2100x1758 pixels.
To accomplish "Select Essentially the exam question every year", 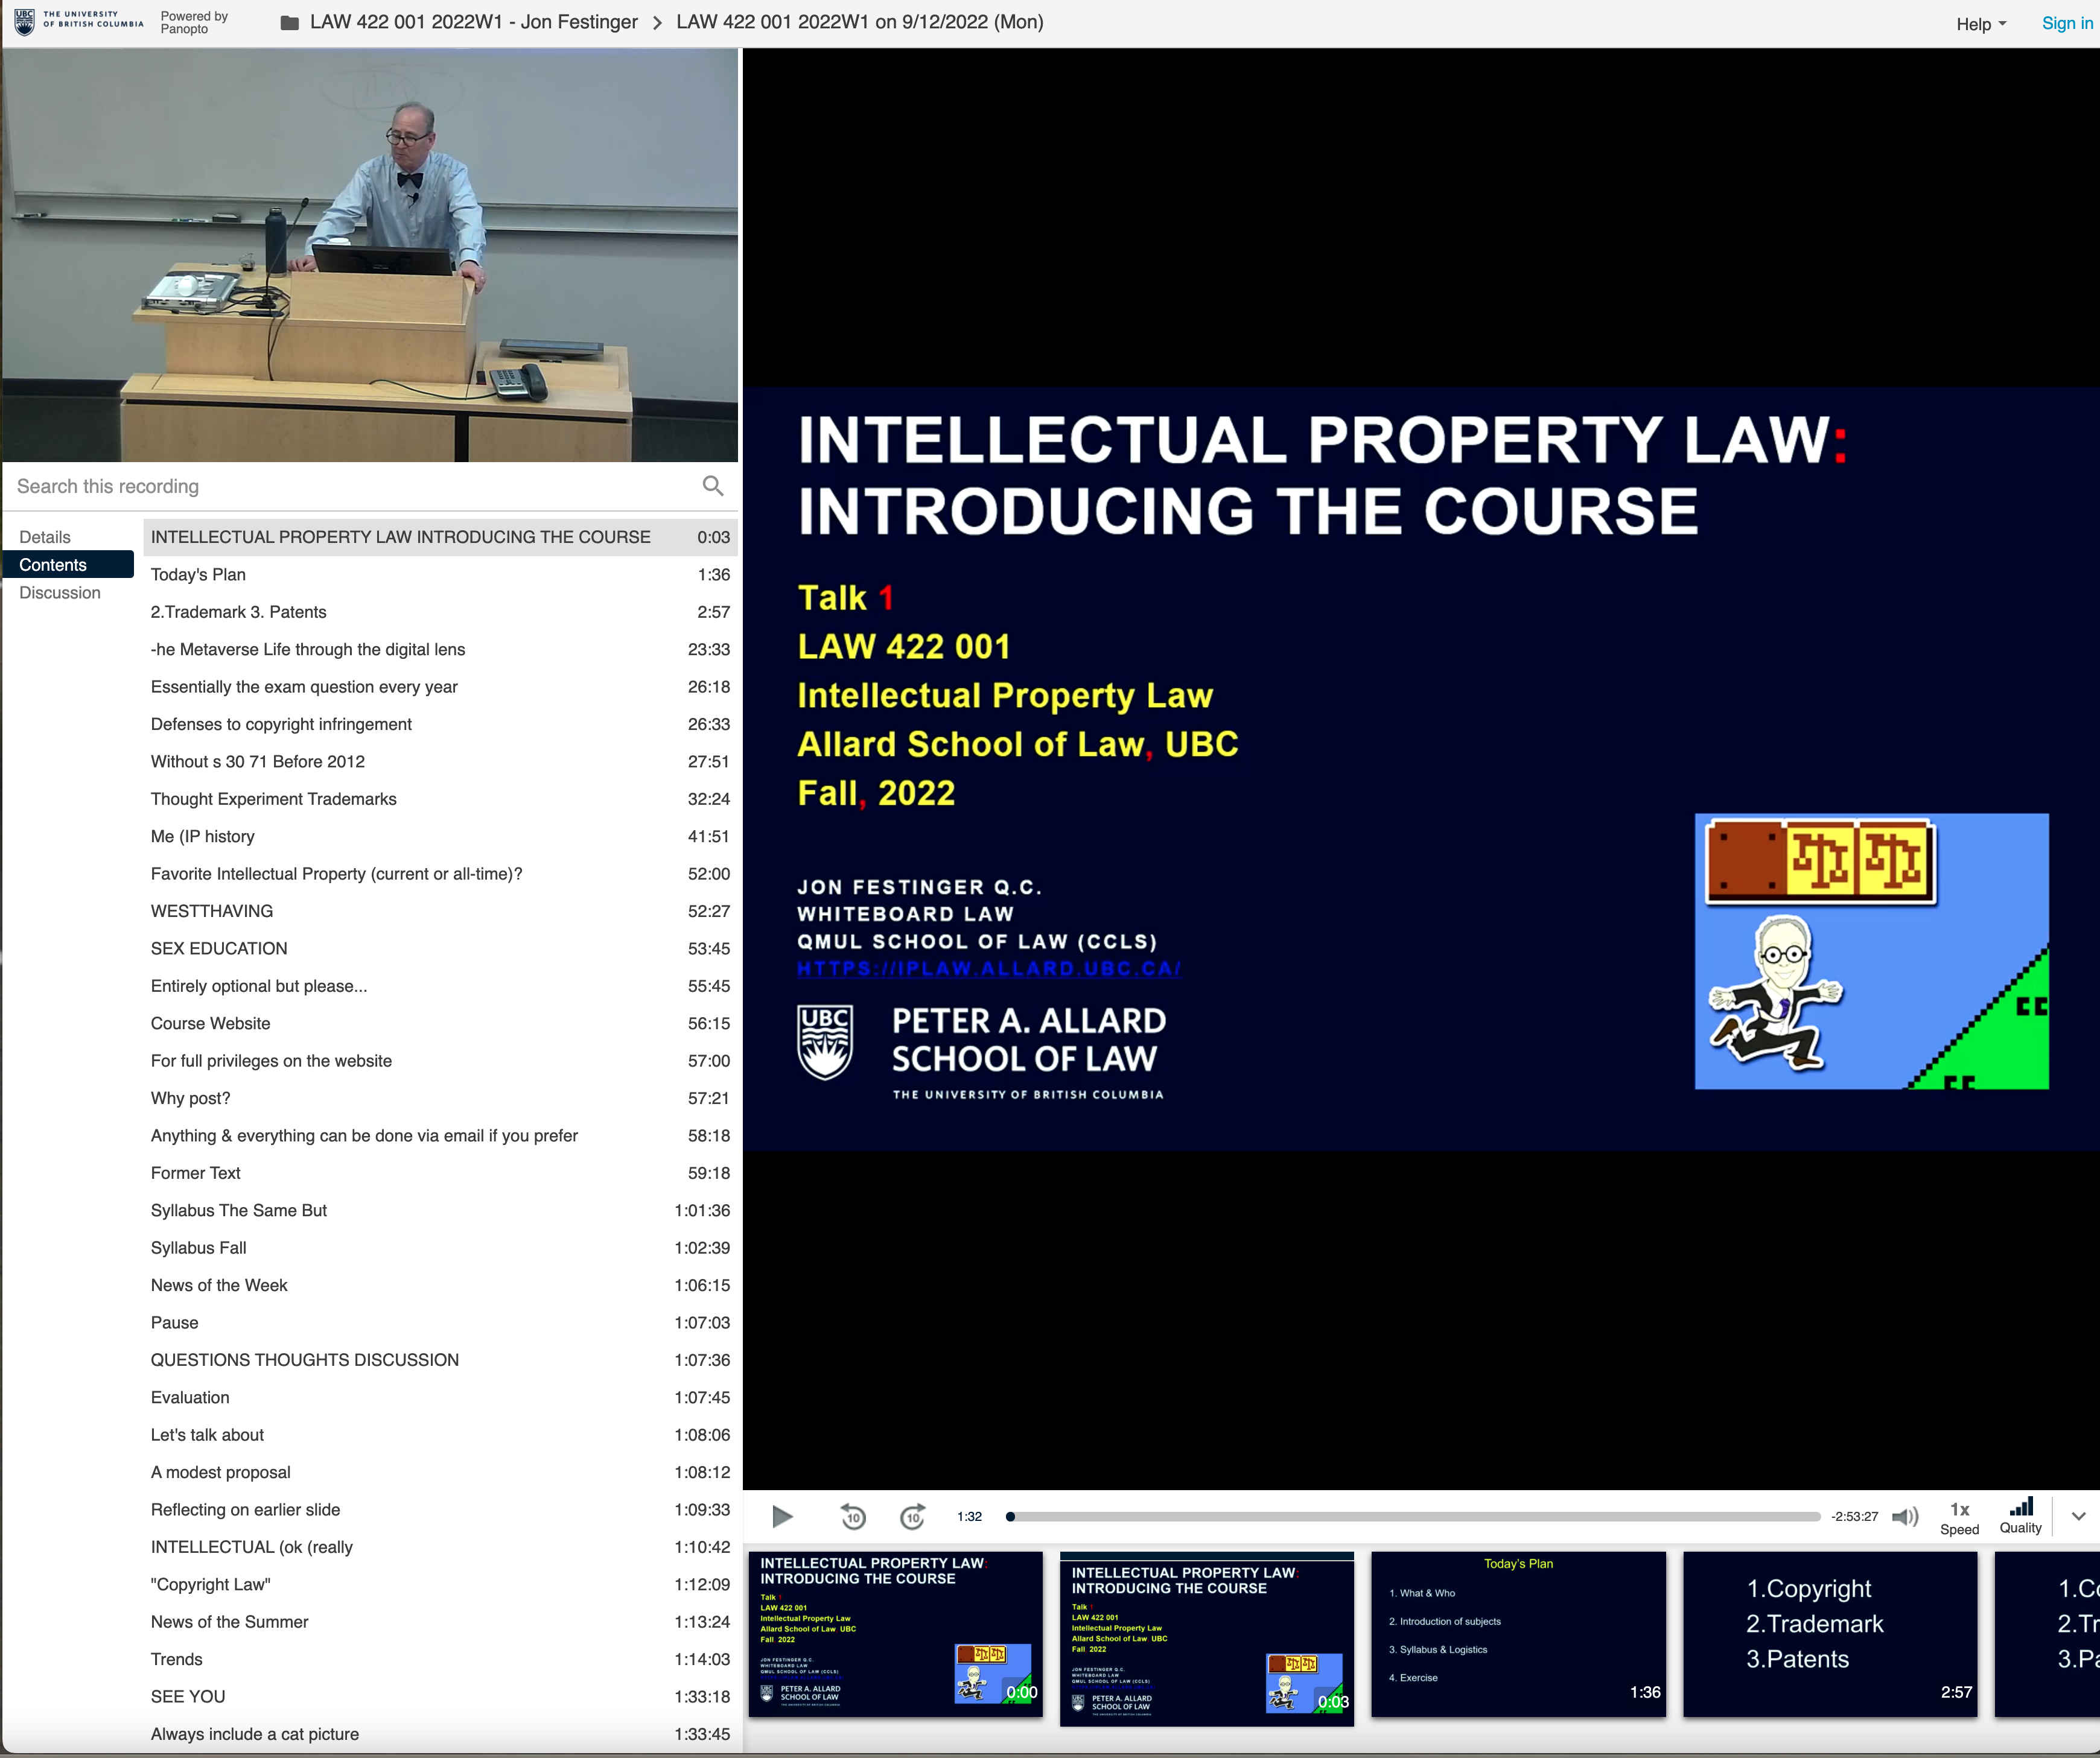I will coord(440,687).
